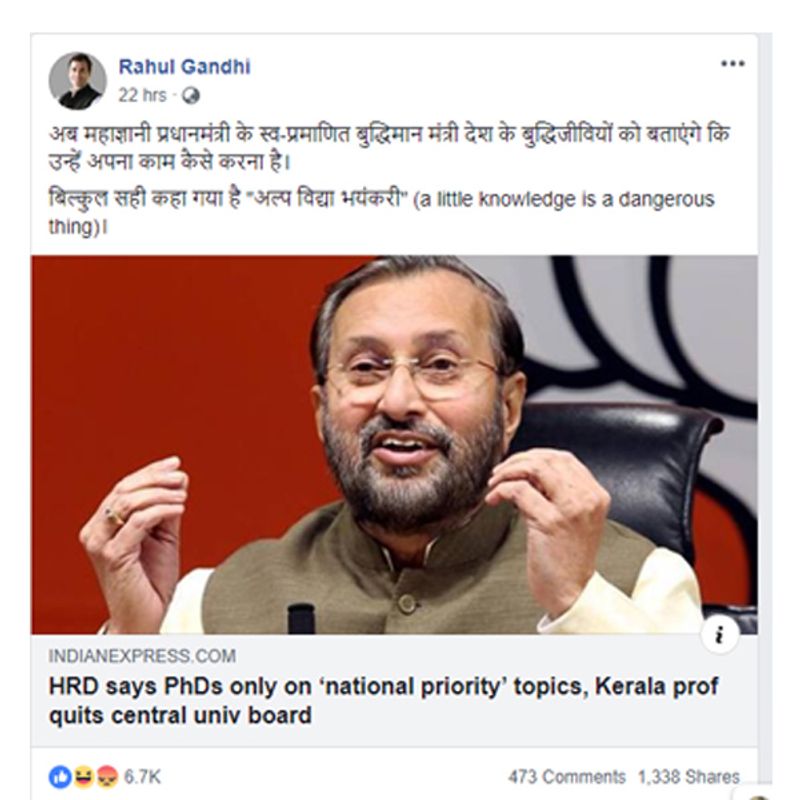Image resolution: width=800 pixels, height=800 pixels.
Task: Click Rahul Gandhi's profile picture
Action: click(x=78, y=81)
